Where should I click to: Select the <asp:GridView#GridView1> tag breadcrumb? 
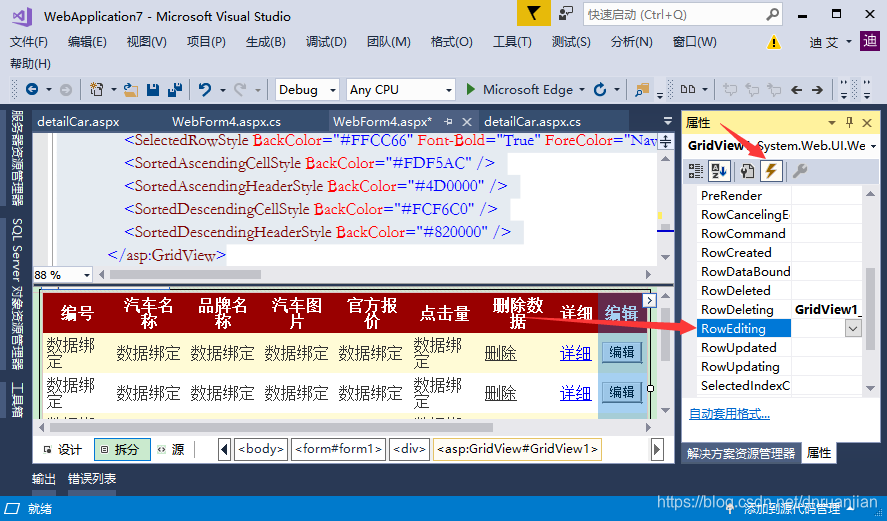point(517,449)
